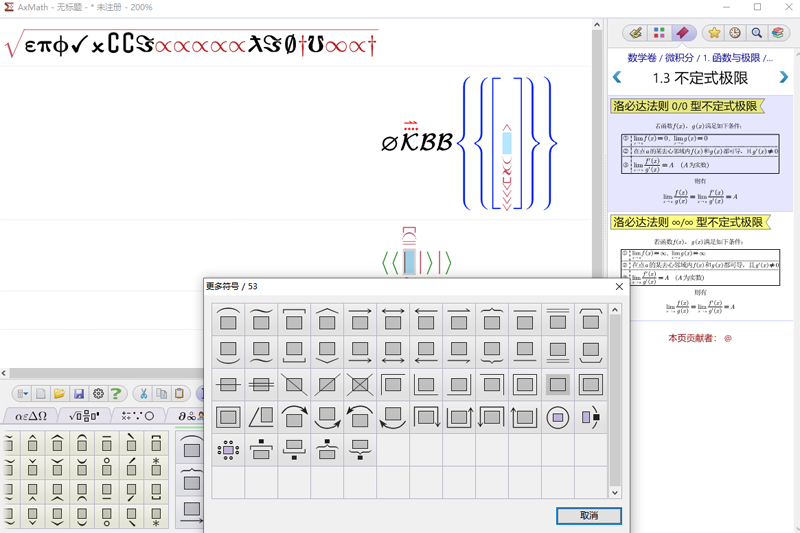Insert under-arc template in symbols dialog
This screenshot has height=533, width=800.
point(228,352)
